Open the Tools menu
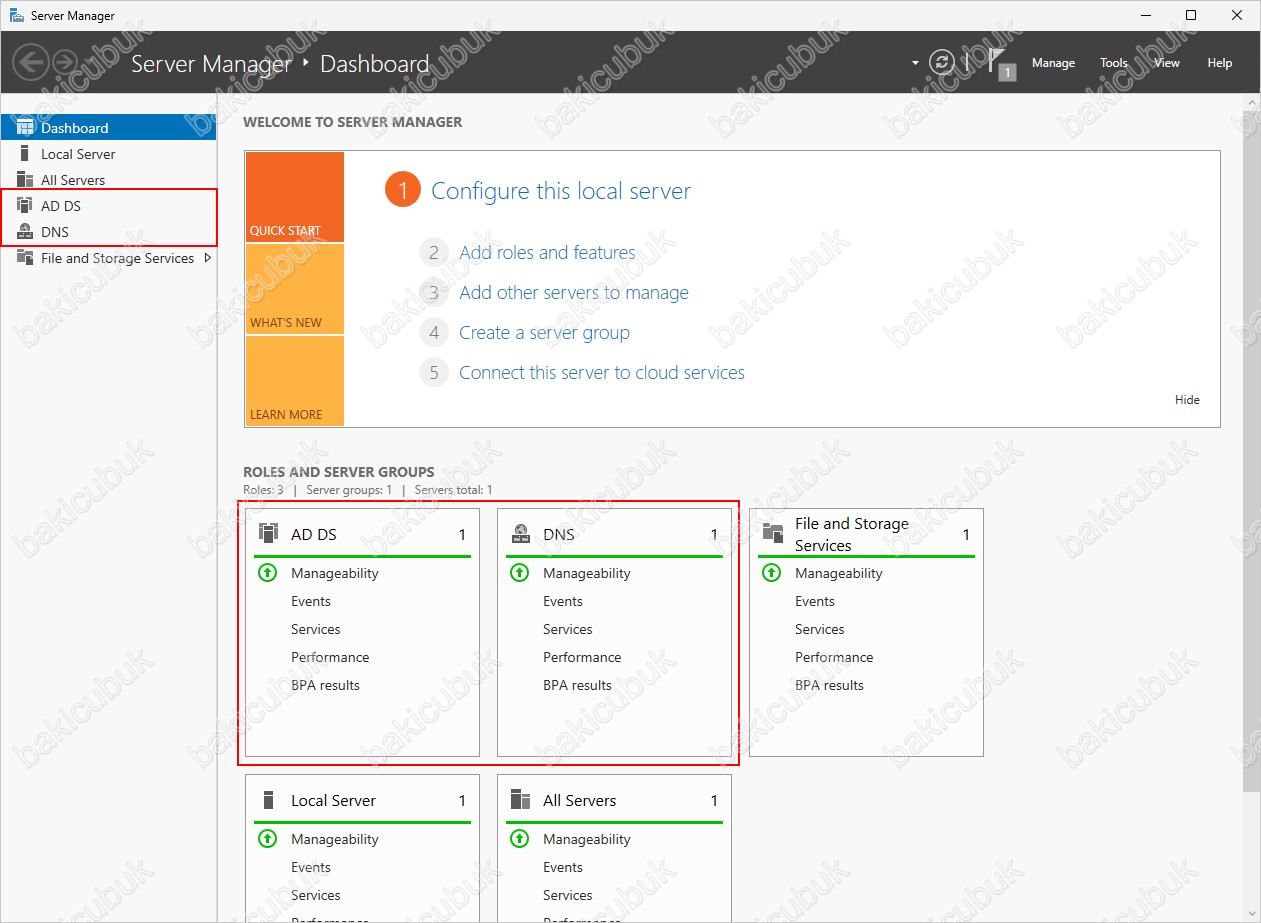The height and width of the screenshot is (923, 1261). point(1114,63)
